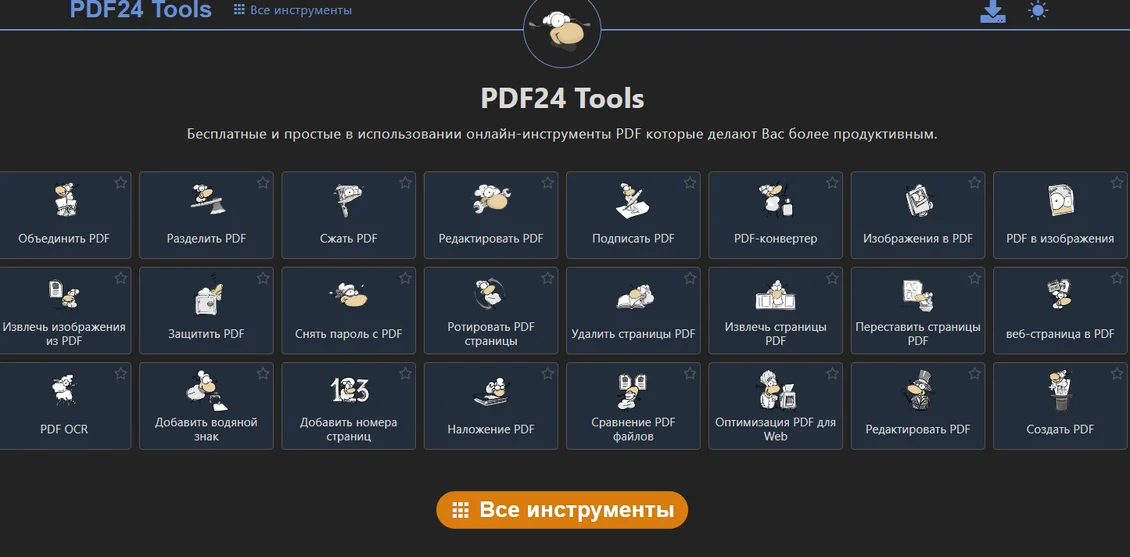Click the download icon in the header
Viewport: 1130px width, 557px height.
992,11
